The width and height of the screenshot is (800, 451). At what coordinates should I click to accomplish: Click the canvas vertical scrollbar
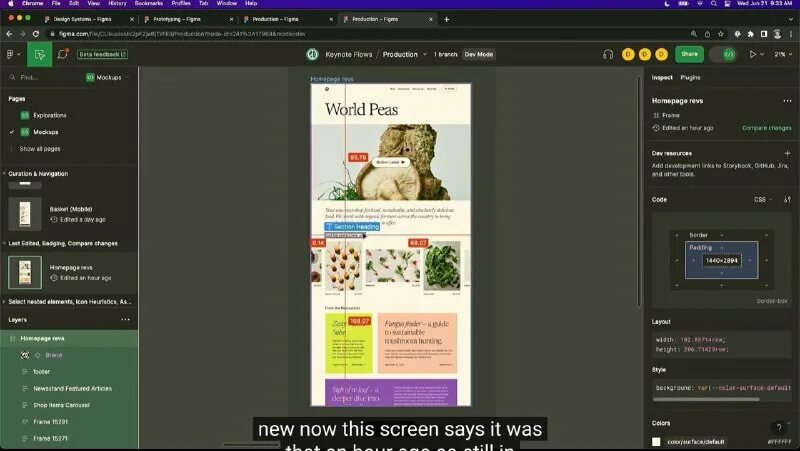coord(639,191)
